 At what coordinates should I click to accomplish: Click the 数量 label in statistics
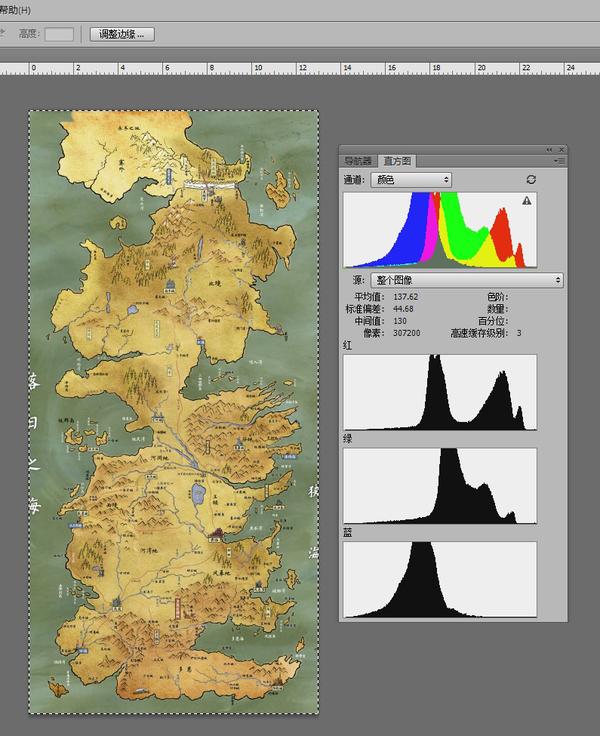[x=497, y=309]
